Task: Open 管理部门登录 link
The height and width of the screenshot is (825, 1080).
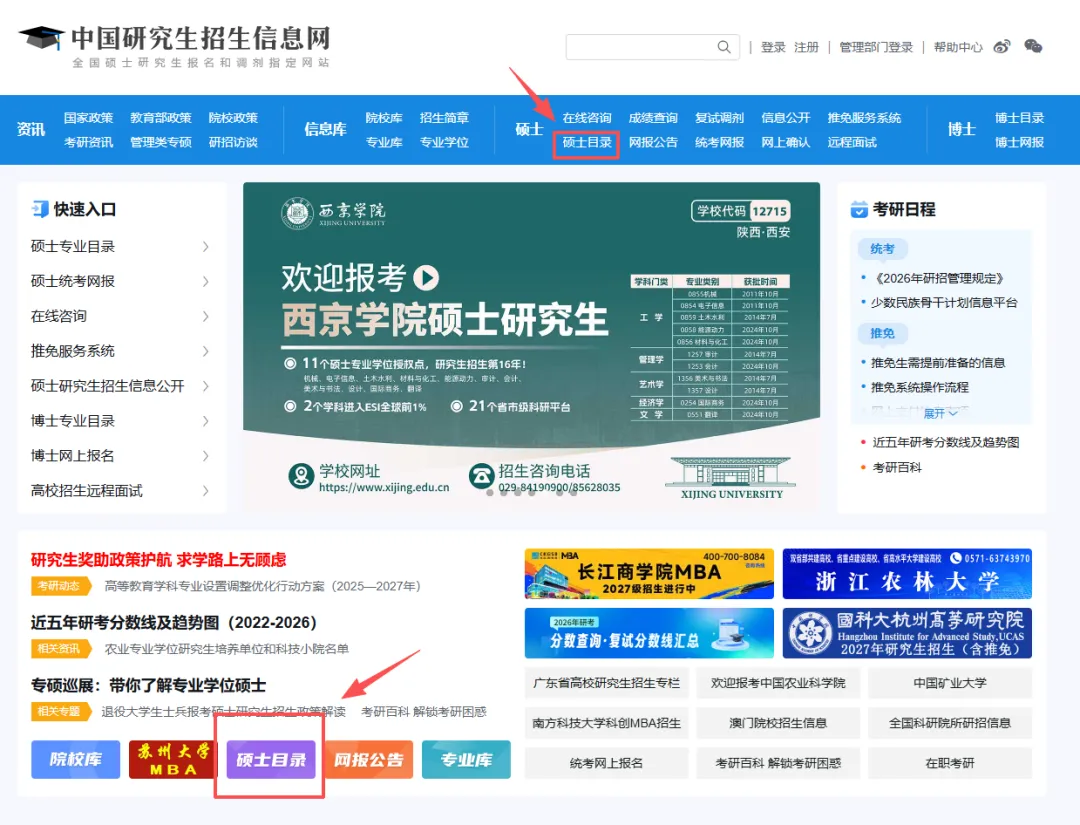Action: click(875, 47)
